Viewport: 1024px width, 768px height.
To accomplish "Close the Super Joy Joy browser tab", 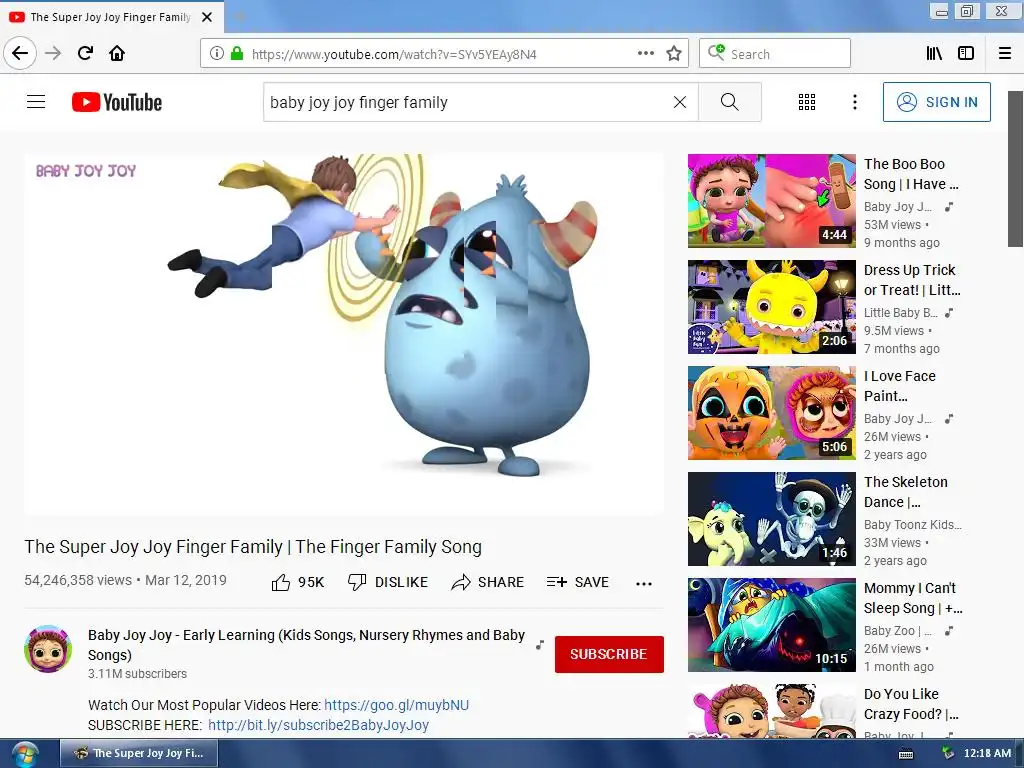I will click(207, 17).
